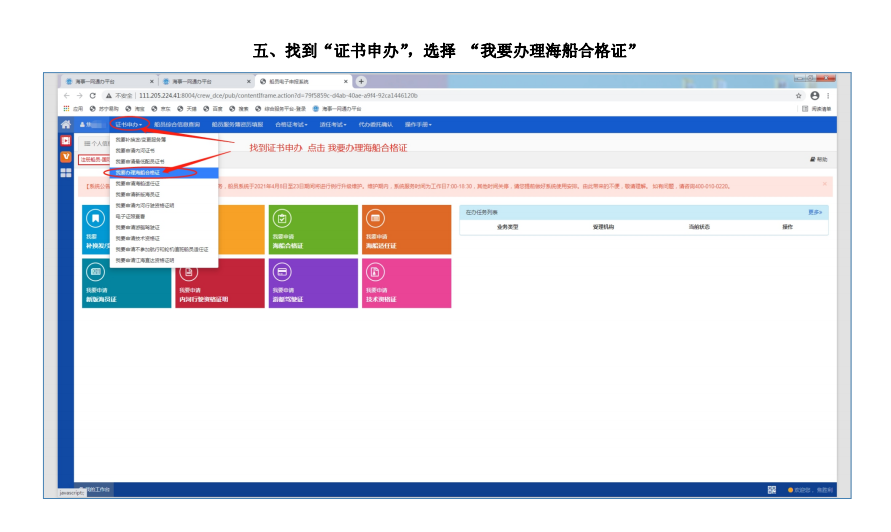This screenshot has height=532, width=891.
Task: Click the orange V icon in sidebar
Action: pyautogui.click(x=66, y=156)
